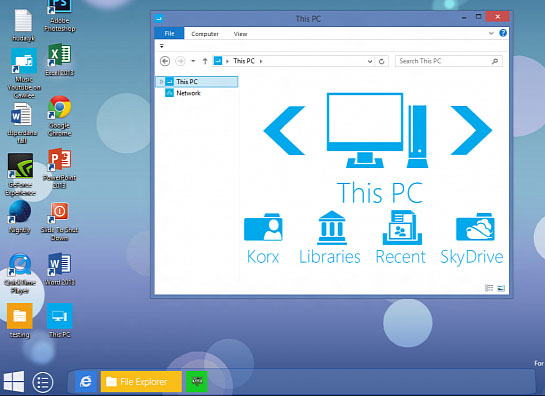Viewport: 545px width, 396px height.
Task: Open recent locations dropdown arrow
Action: click(193, 61)
